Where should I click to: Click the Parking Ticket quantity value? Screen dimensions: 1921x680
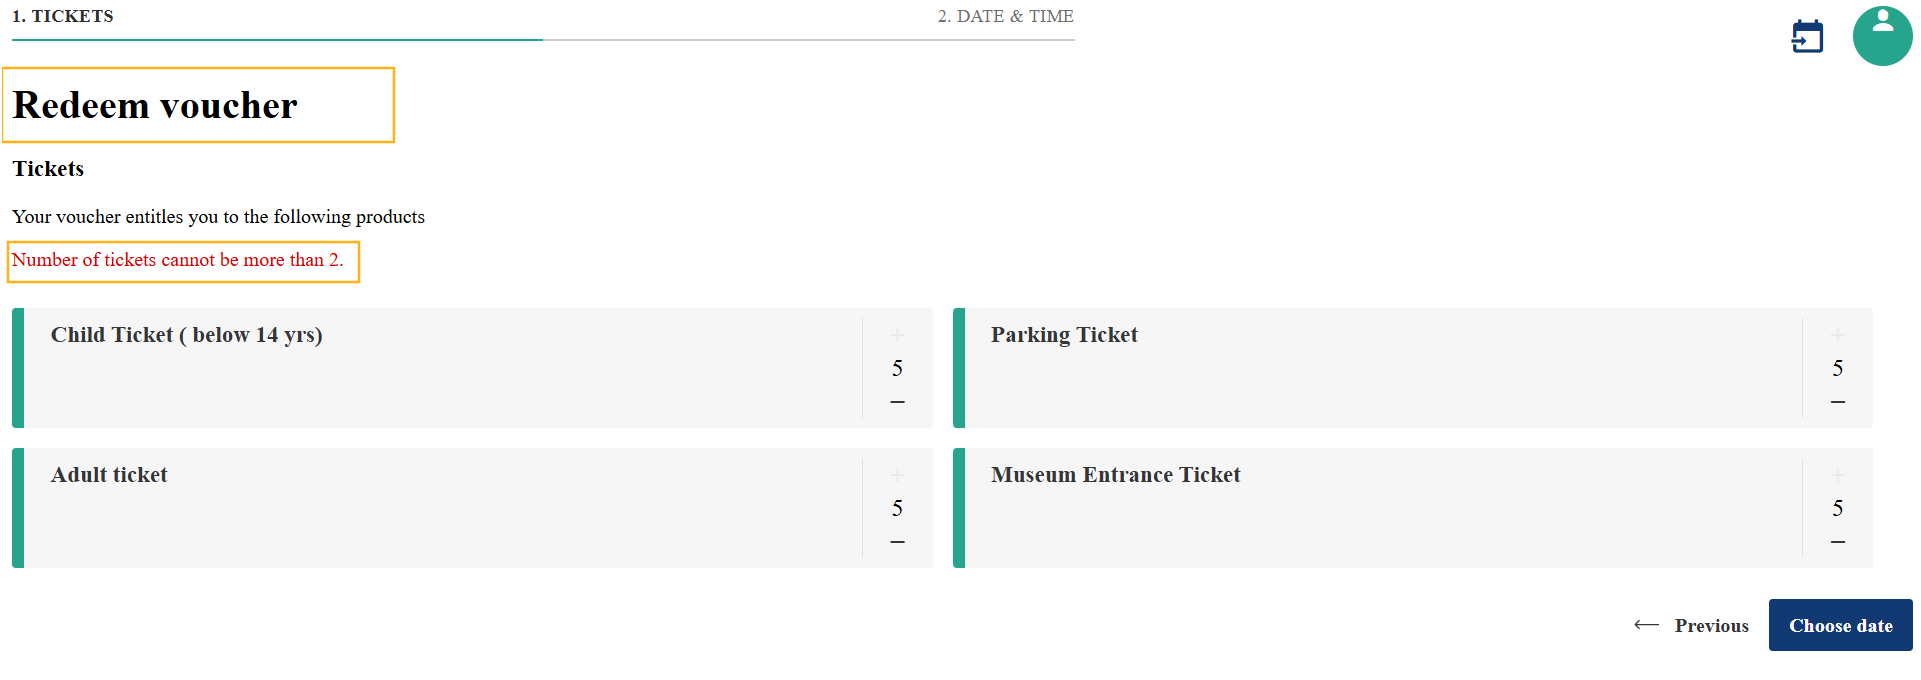(x=1837, y=368)
